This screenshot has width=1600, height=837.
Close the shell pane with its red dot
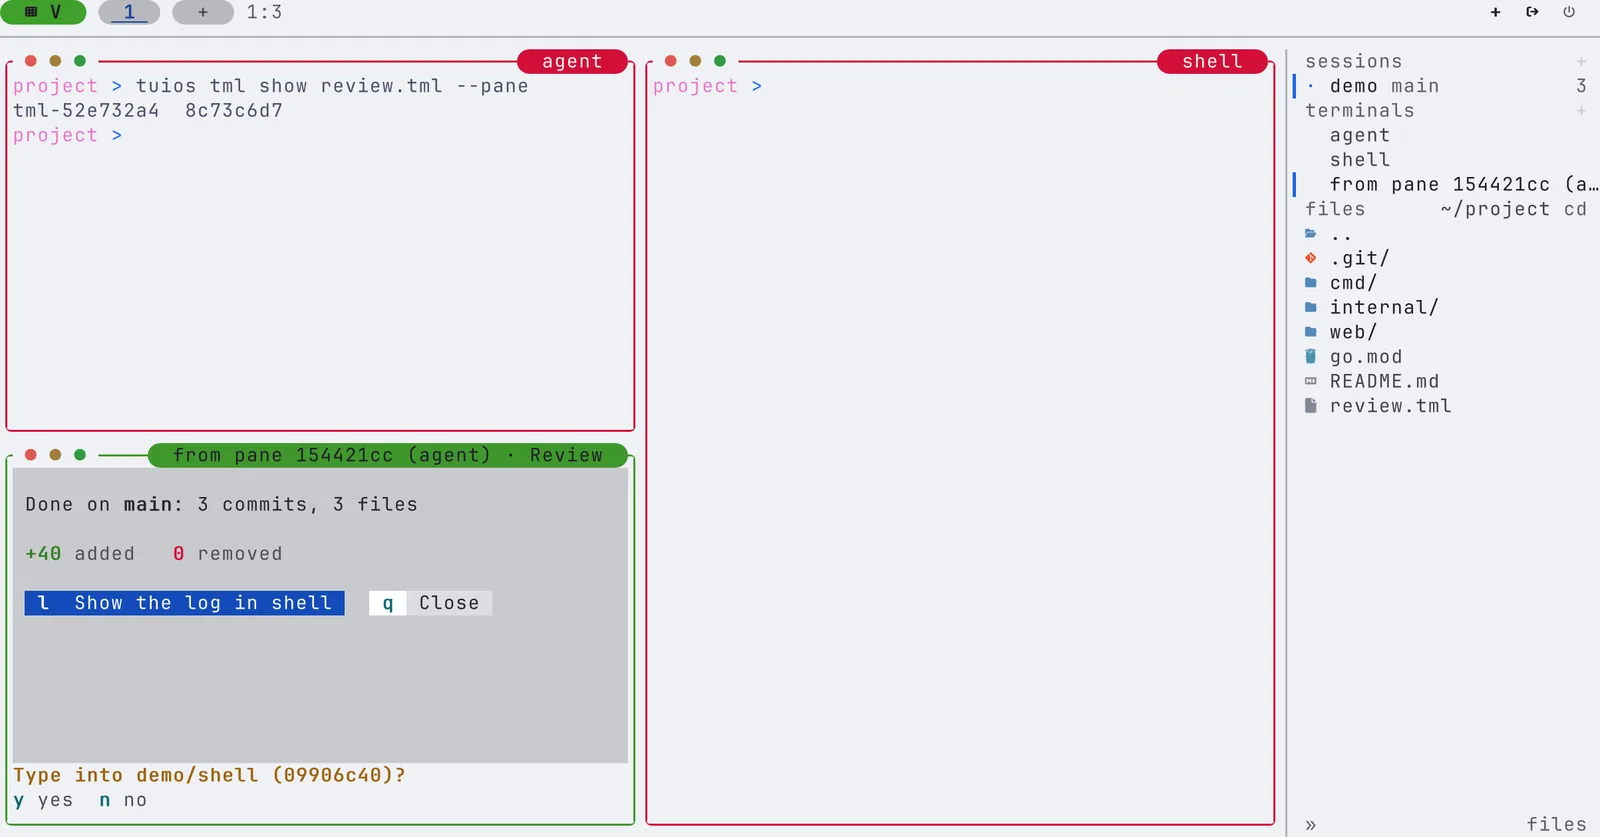click(x=671, y=61)
